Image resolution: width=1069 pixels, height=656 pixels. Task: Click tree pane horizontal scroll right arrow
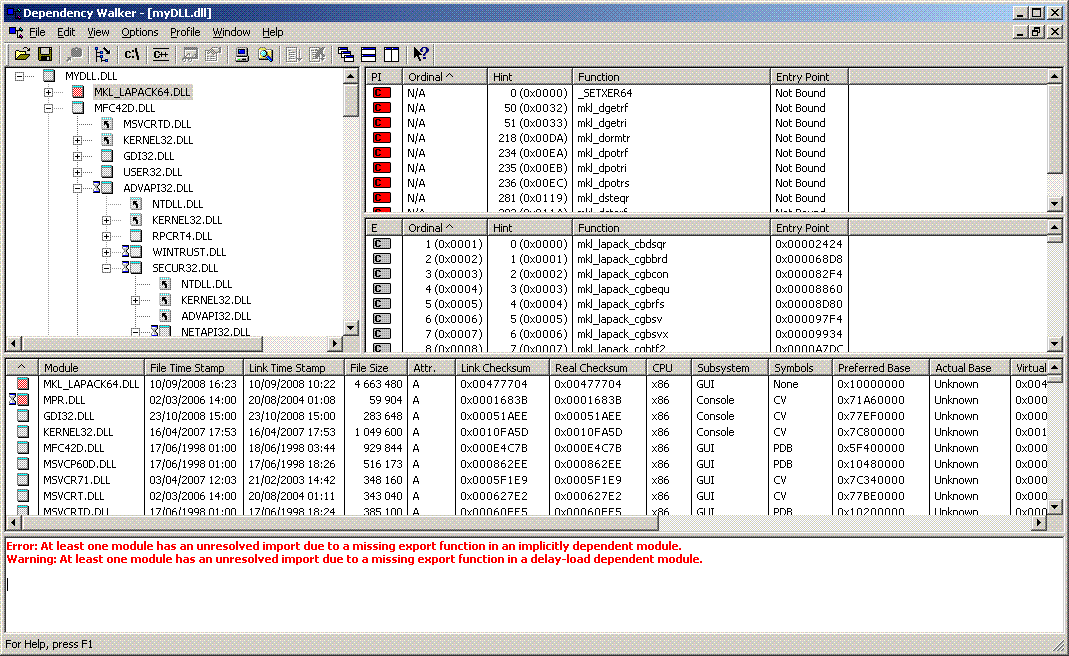click(x=335, y=344)
